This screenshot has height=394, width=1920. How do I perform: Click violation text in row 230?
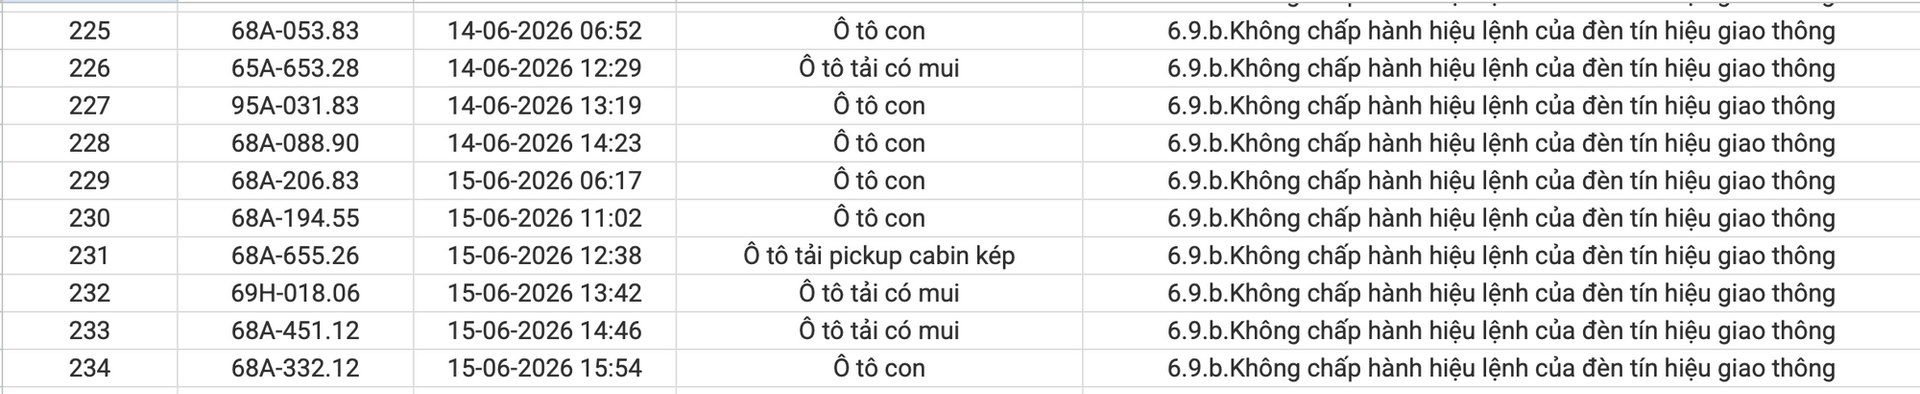point(1501,218)
